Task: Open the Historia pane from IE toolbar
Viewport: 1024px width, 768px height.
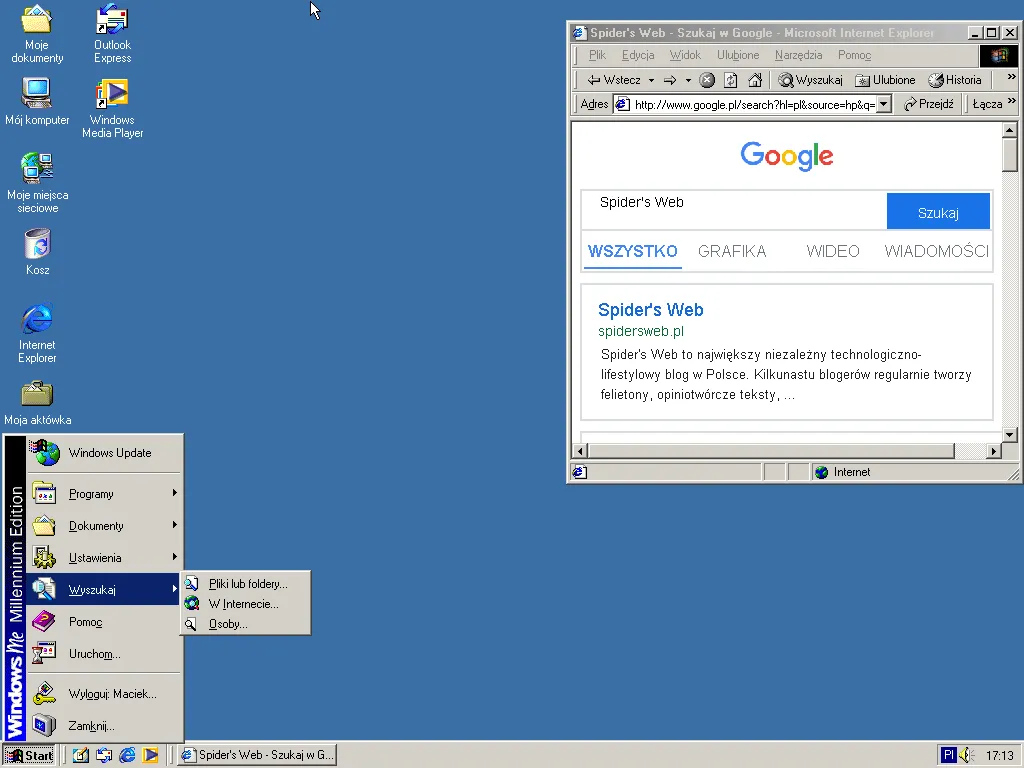Action: [x=955, y=80]
